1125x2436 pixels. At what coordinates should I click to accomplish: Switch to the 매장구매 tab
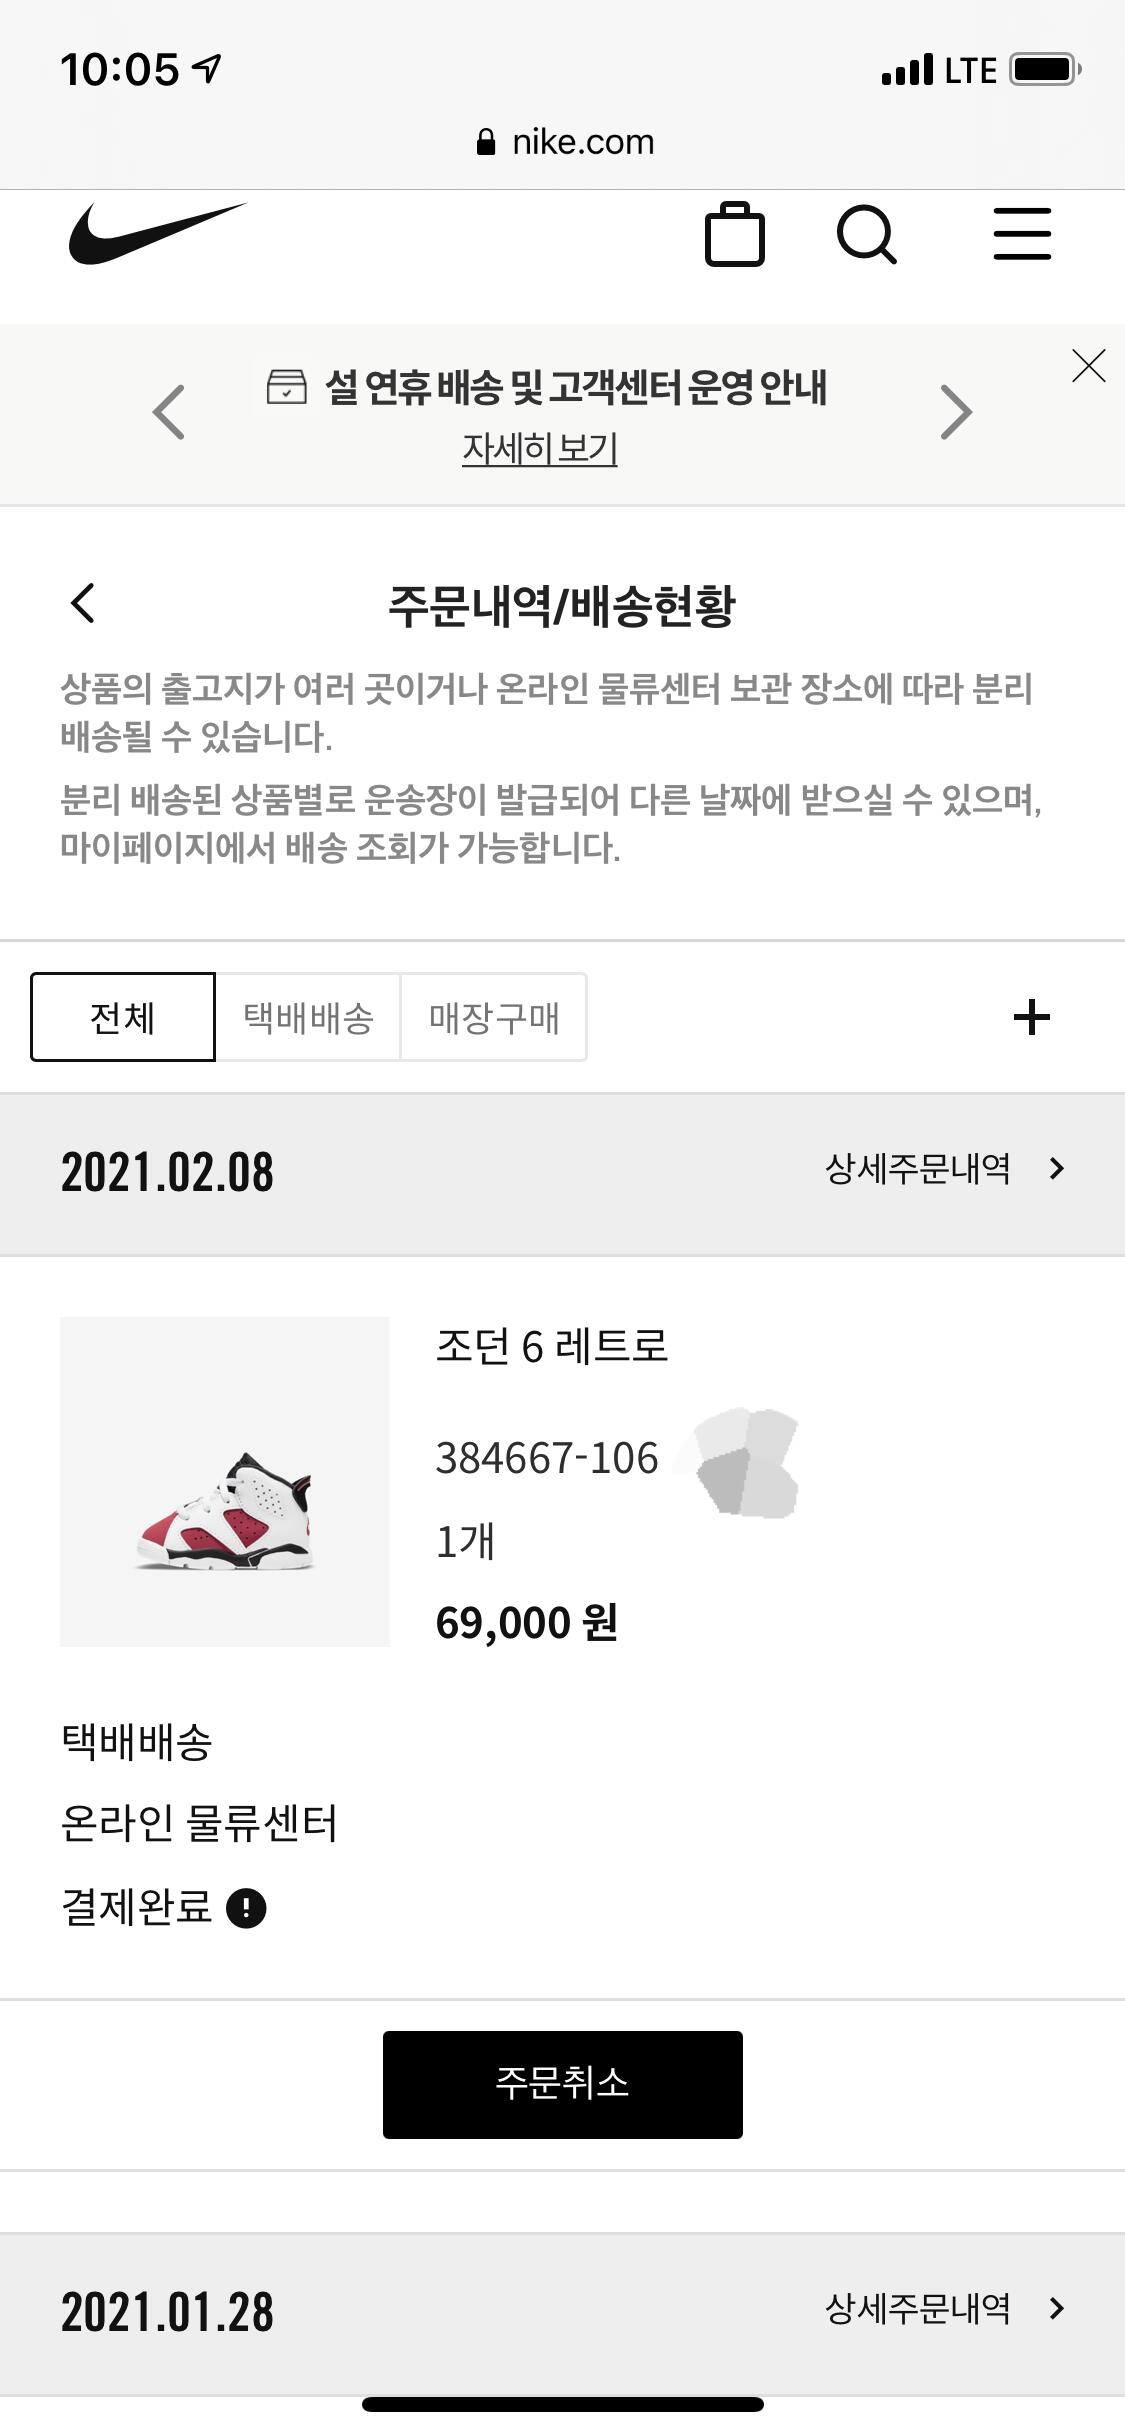point(494,1017)
